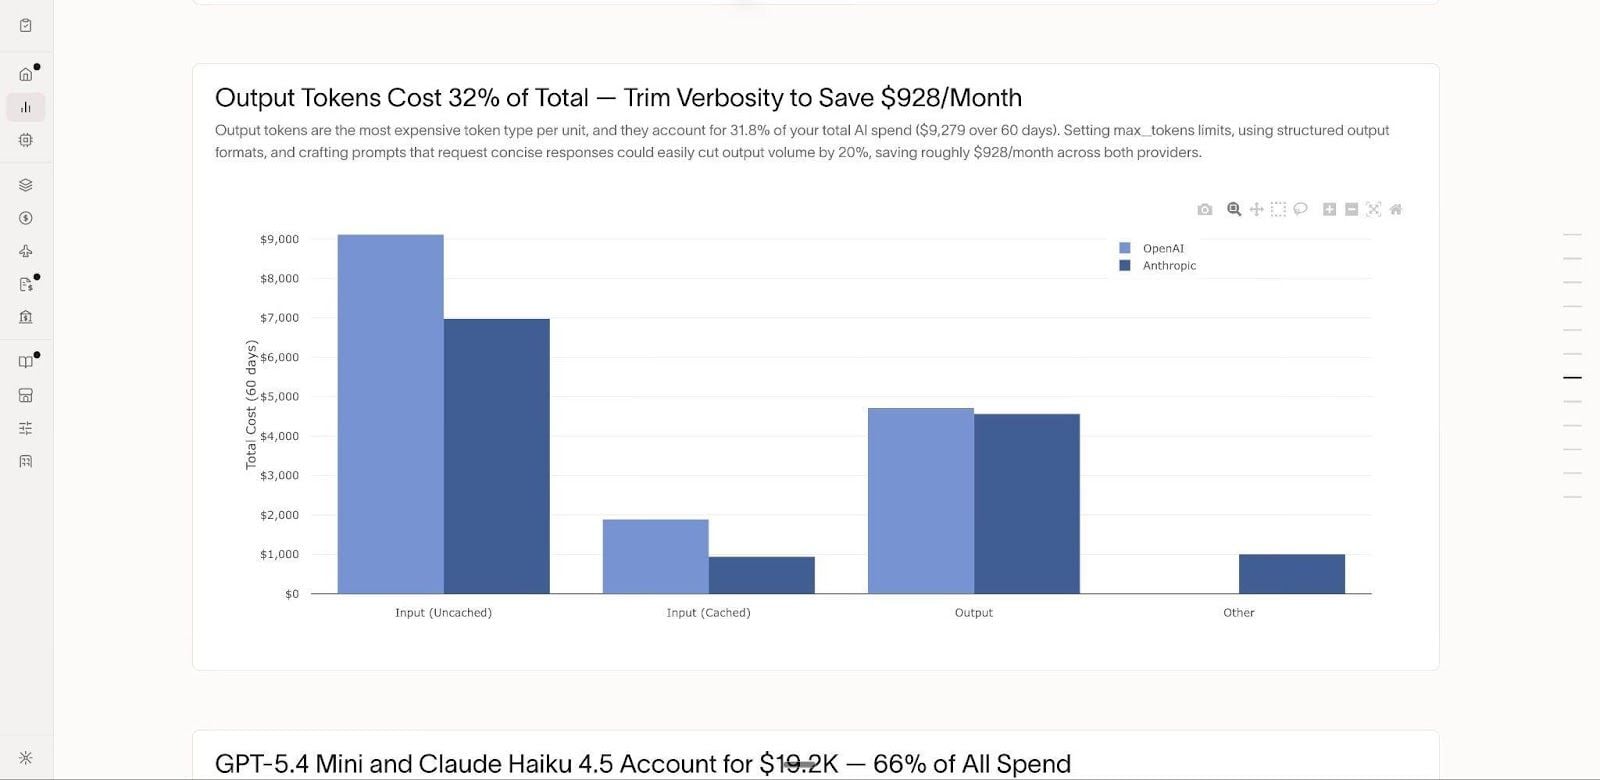Open the dollar coin sidebar icon
1600x780 pixels.
[x=26, y=218]
